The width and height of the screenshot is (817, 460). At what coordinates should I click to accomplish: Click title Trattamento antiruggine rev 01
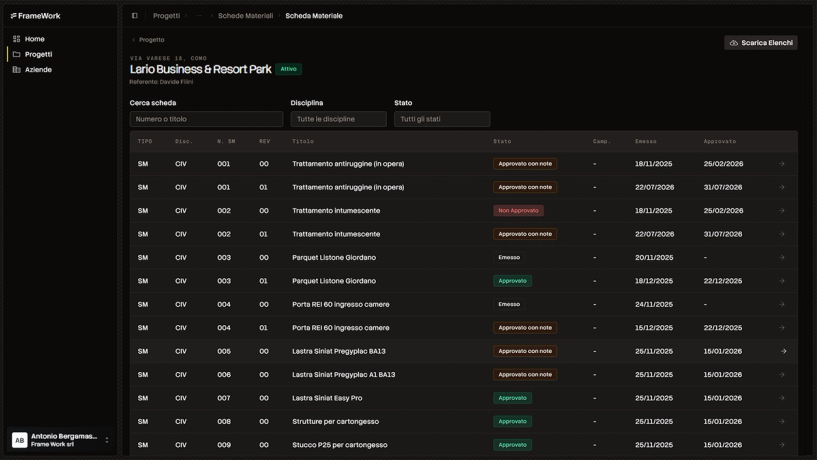point(348,187)
